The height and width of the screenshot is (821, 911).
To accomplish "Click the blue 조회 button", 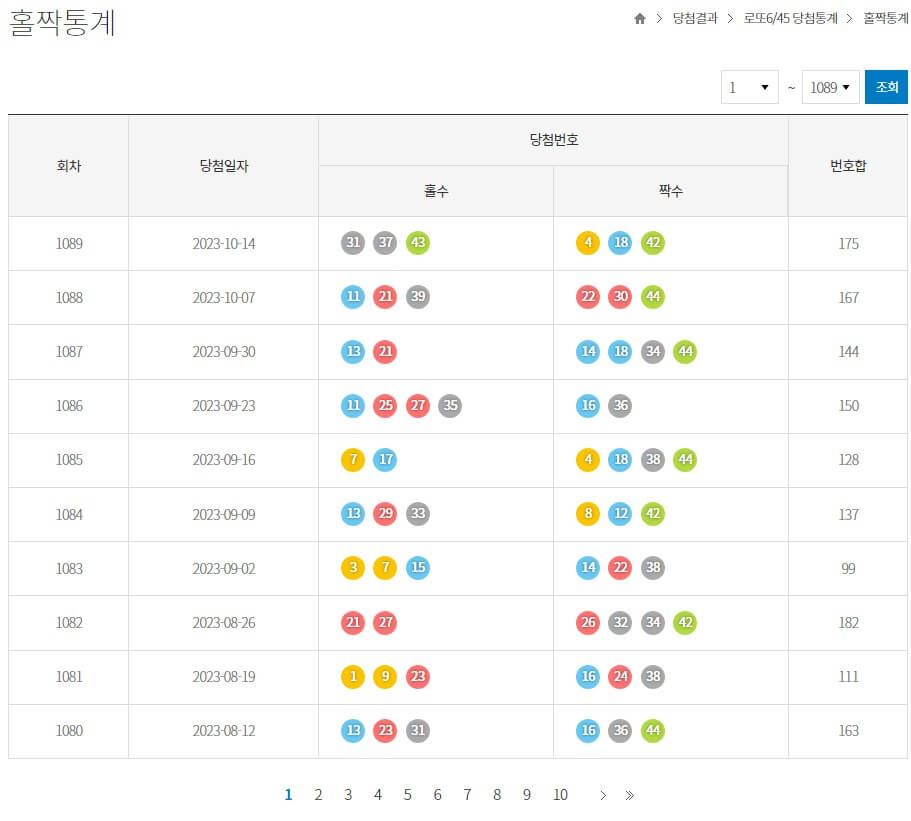I will coord(886,87).
